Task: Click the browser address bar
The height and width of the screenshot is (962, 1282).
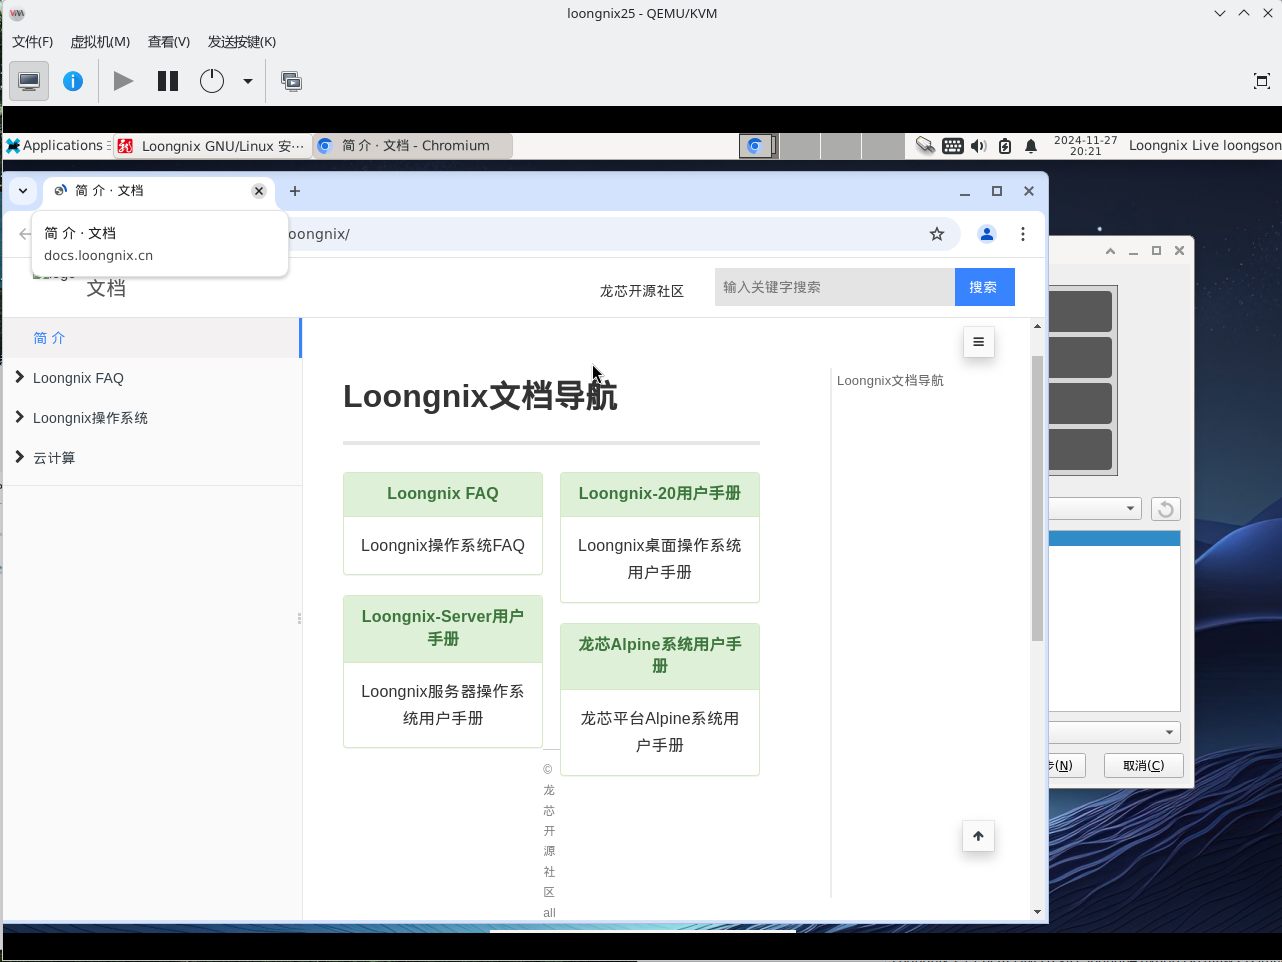Action: (x=620, y=234)
